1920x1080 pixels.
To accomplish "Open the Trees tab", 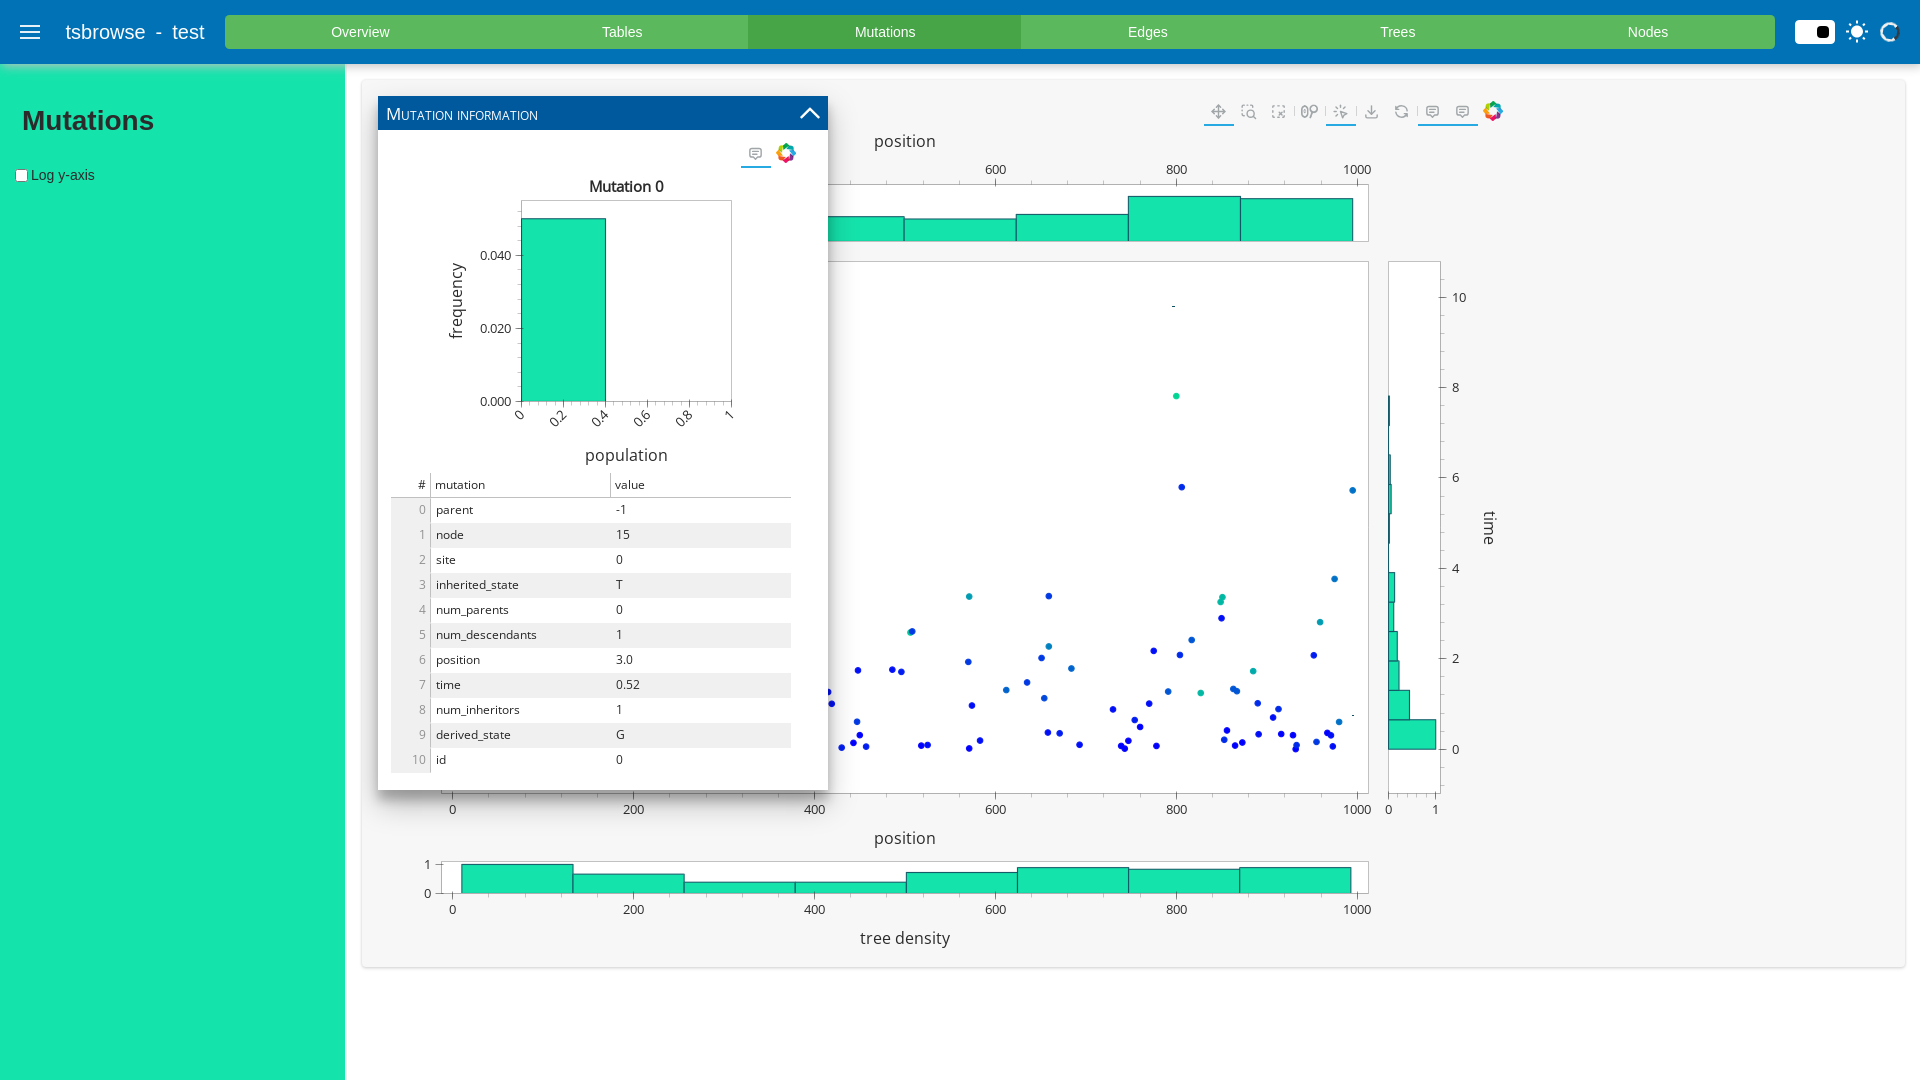I will click(1398, 32).
